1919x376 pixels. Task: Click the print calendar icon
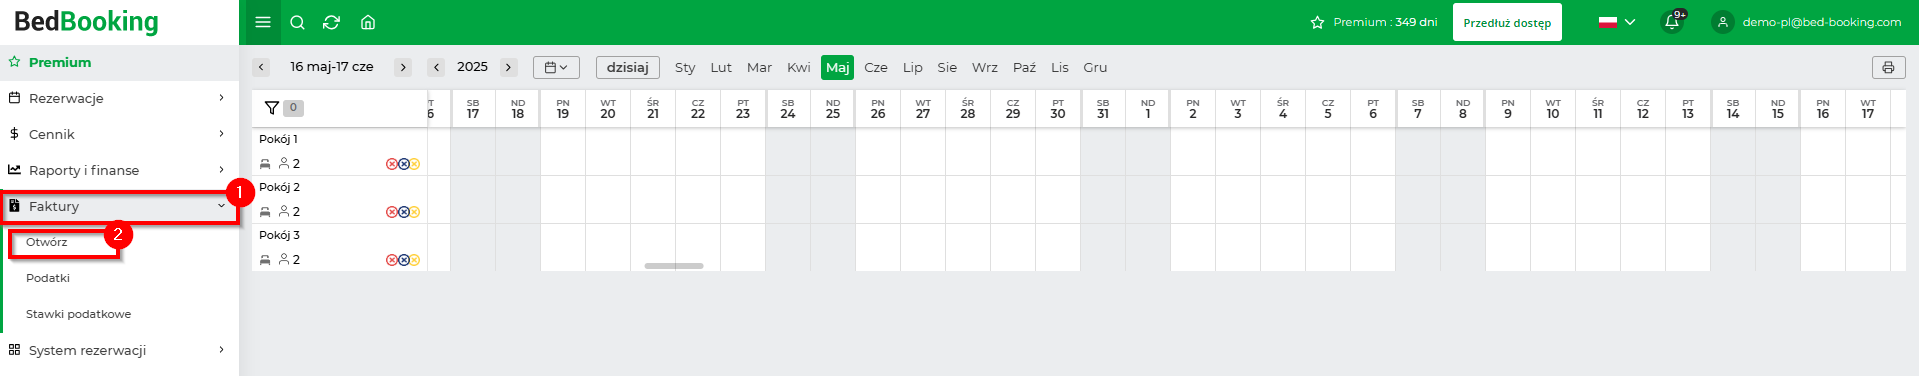click(x=1888, y=67)
